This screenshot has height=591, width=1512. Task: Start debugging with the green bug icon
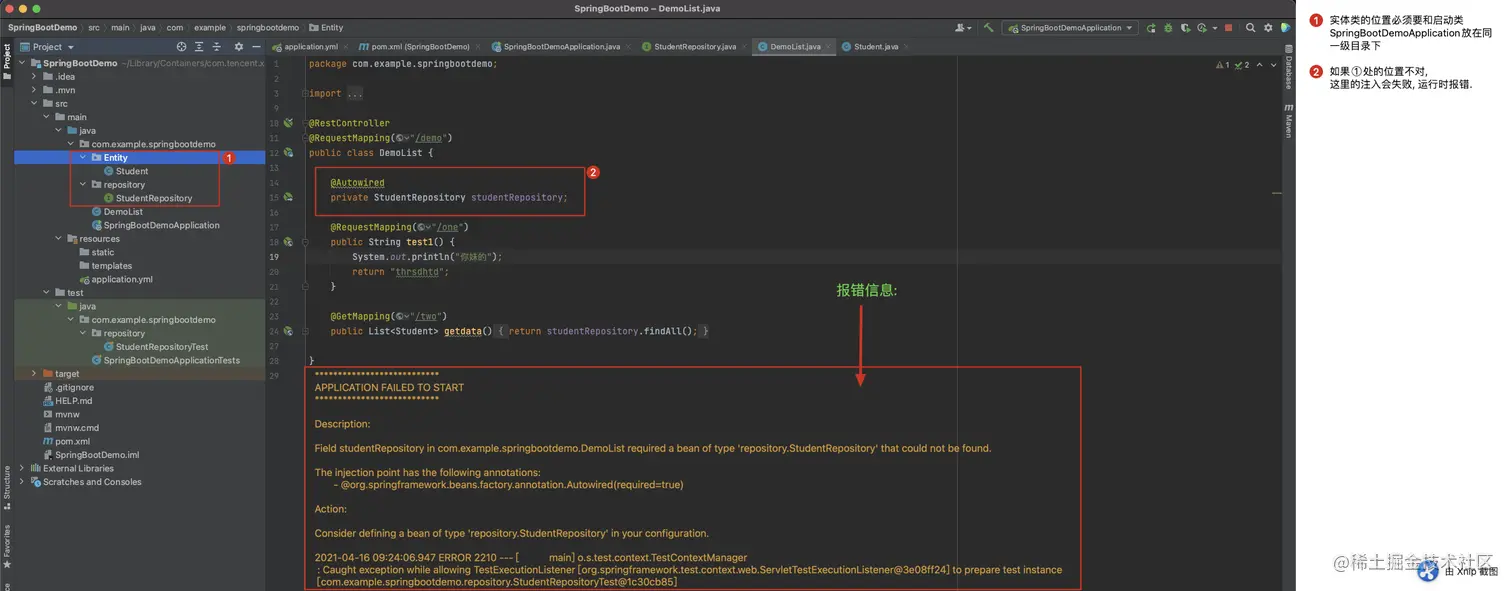coord(1168,28)
